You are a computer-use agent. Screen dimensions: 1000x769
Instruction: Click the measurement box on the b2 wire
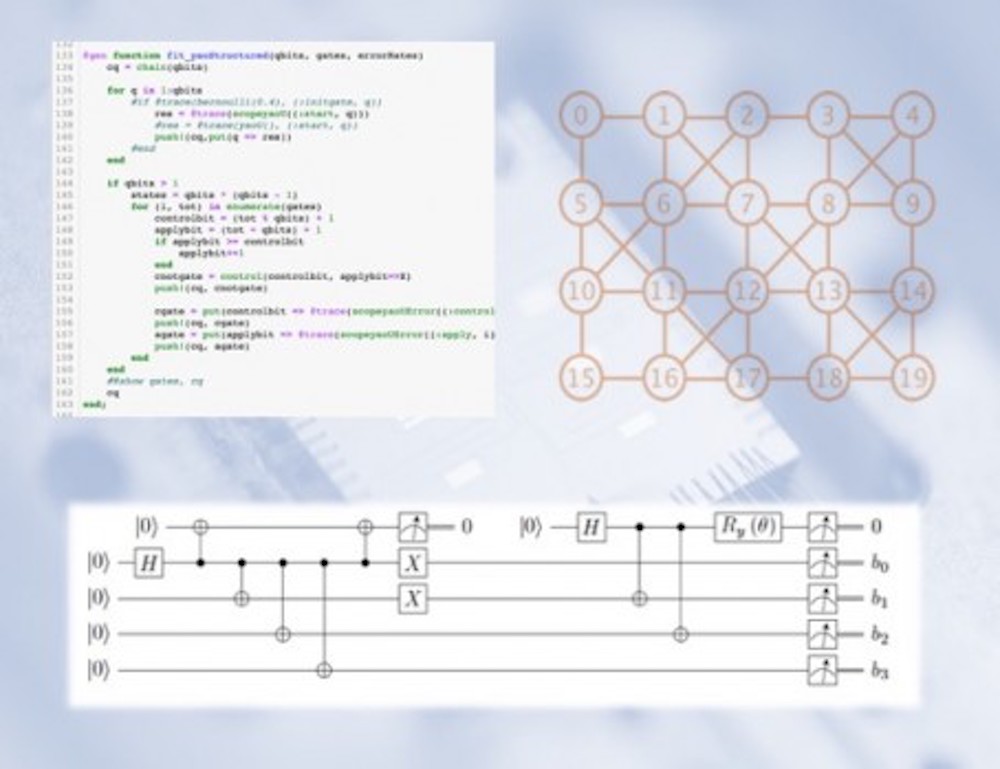(x=822, y=634)
